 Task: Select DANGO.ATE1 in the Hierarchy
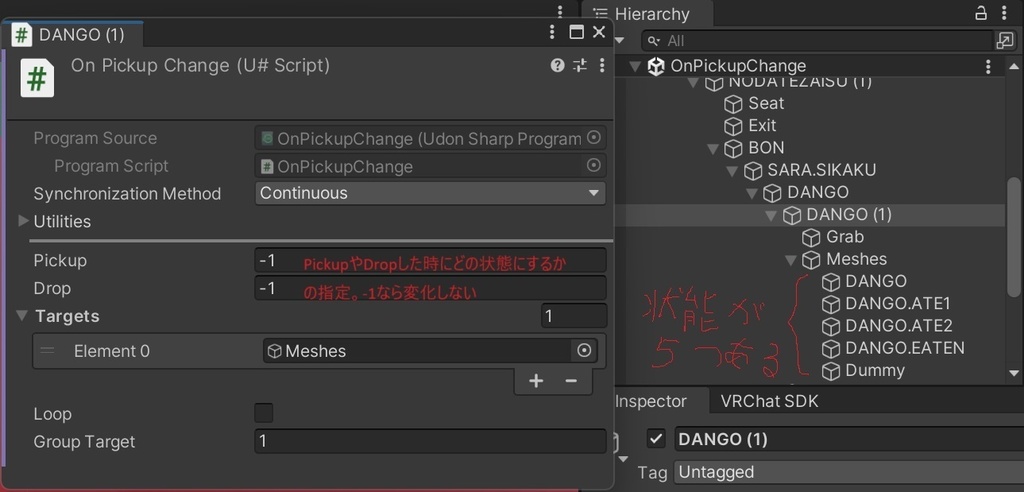897,303
